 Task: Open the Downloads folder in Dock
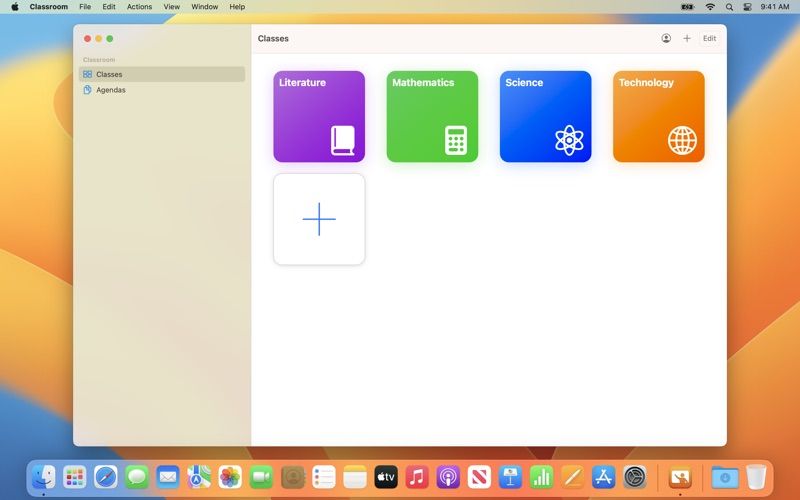click(x=725, y=478)
